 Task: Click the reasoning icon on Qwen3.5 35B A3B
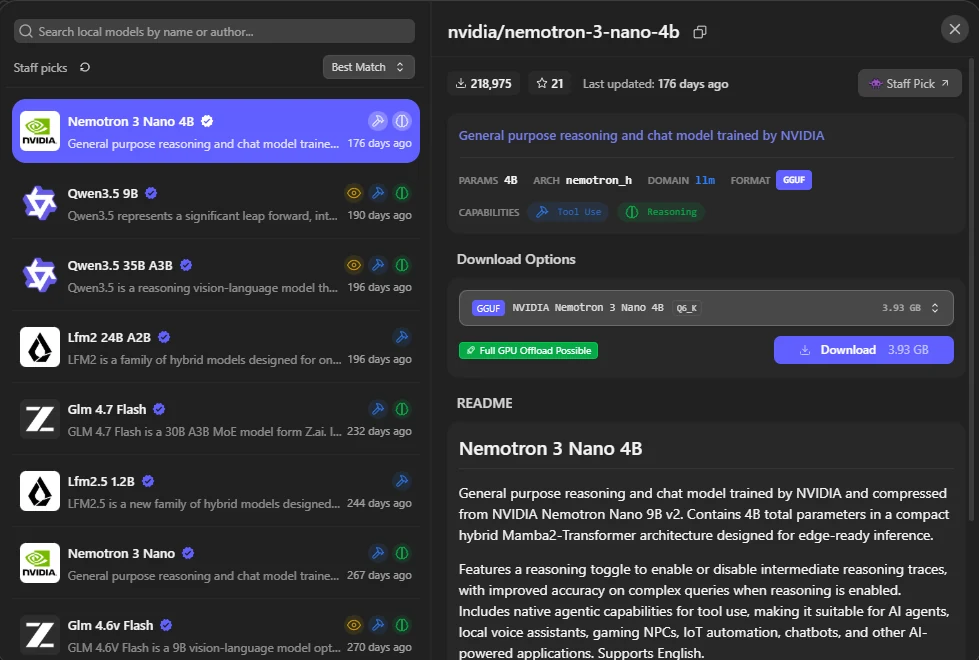point(402,265)
